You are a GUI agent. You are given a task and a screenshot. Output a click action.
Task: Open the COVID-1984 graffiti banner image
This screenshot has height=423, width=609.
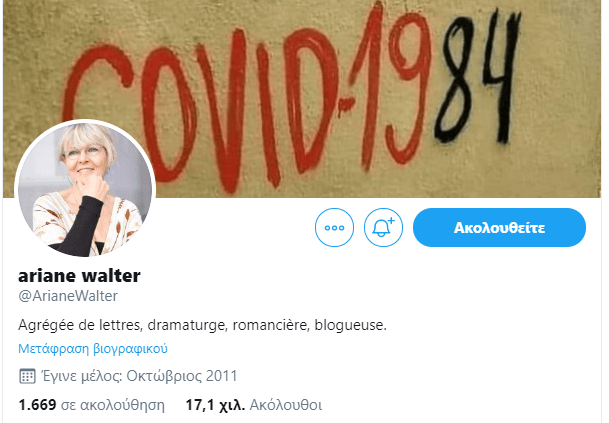point(302,99)
